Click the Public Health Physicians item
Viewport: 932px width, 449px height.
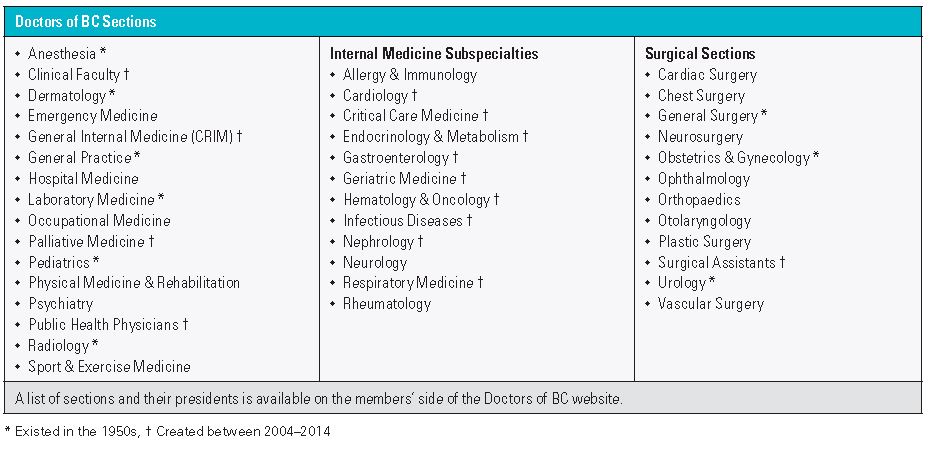coord(103,325)
